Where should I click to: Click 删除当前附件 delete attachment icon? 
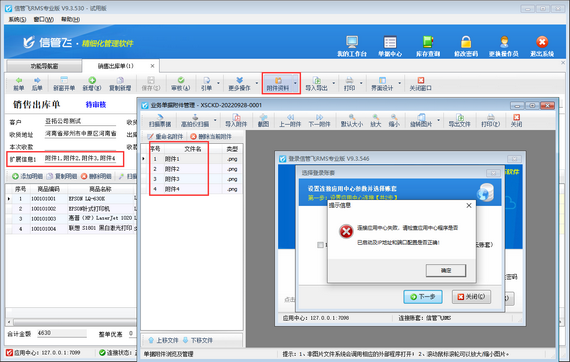coord(211,136)
